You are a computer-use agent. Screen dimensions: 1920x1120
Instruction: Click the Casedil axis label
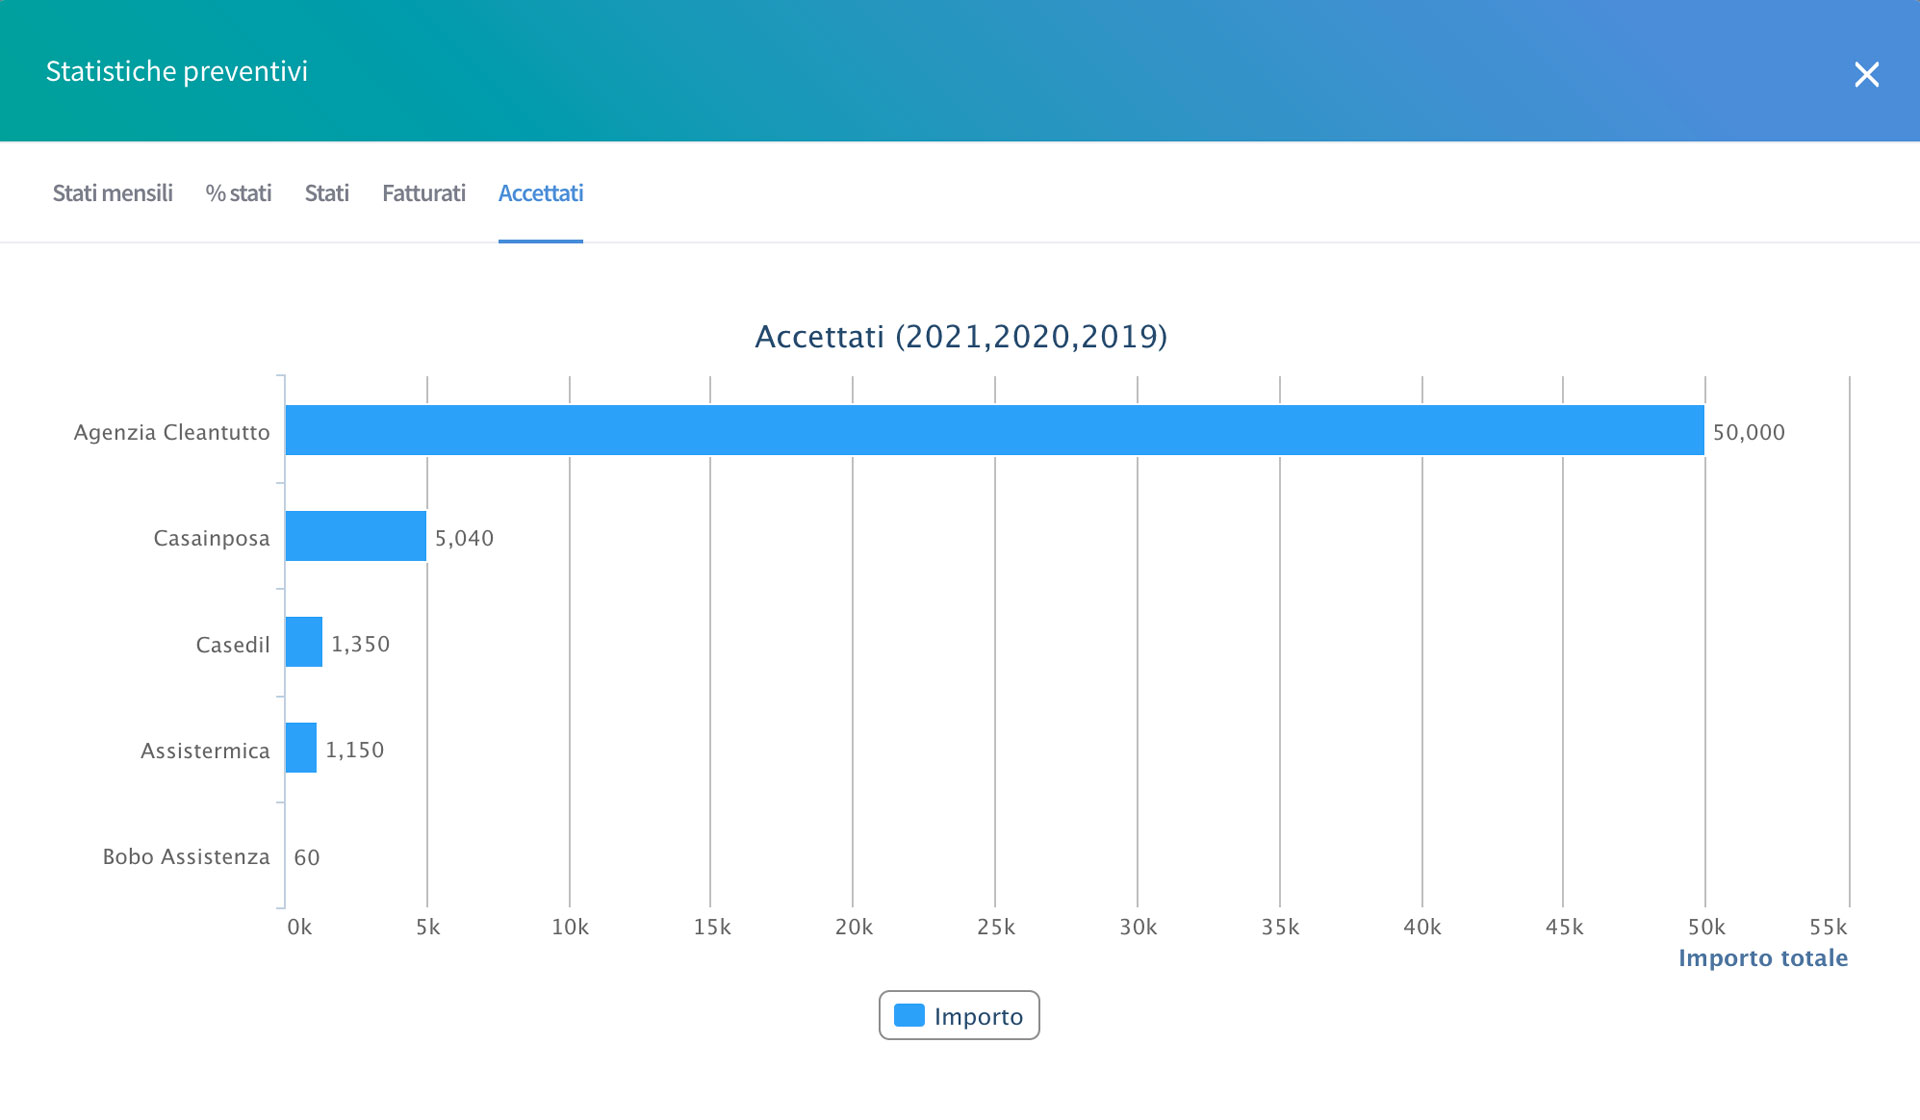click(233, 644)
